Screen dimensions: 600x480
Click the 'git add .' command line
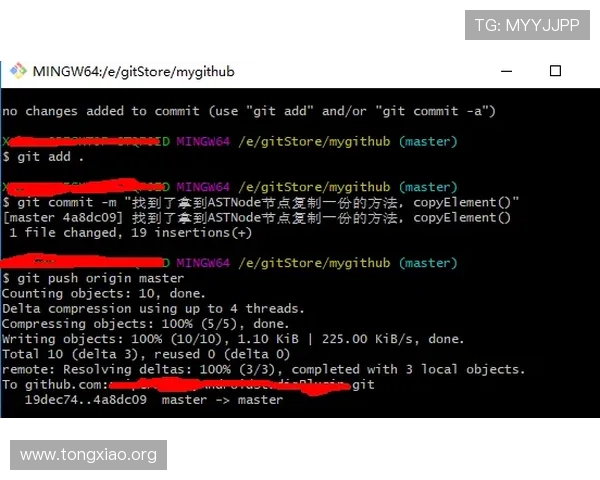[x=44, y=157]
